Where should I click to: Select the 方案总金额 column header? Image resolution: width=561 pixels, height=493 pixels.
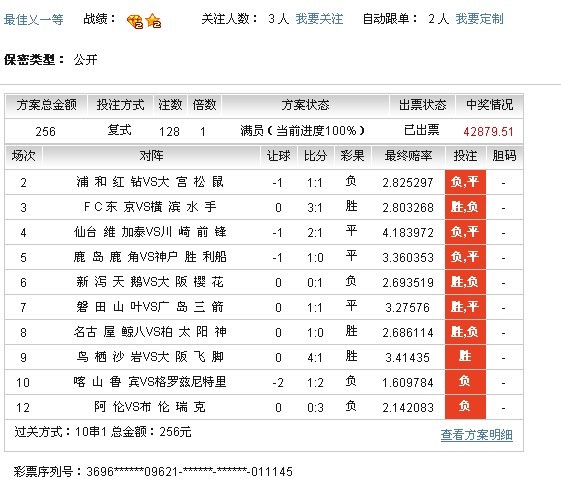[x=46, y=105]
